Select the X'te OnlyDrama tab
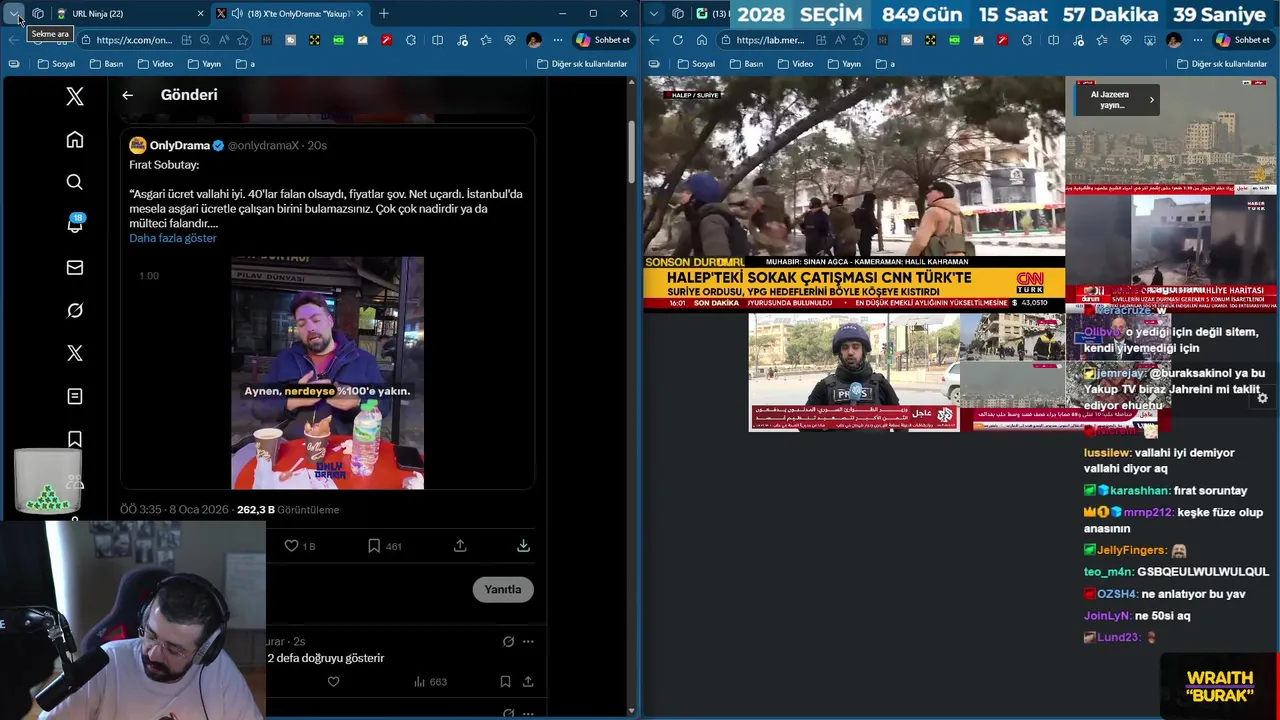The width and height of the screenshot is (1280, 720). point(290,13)
